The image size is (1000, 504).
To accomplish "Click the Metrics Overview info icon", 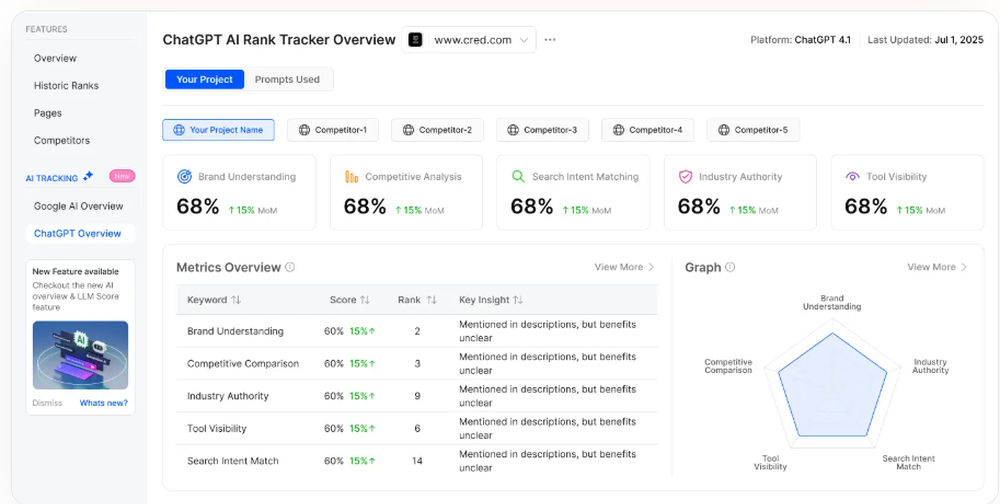I will pos(290,267).
